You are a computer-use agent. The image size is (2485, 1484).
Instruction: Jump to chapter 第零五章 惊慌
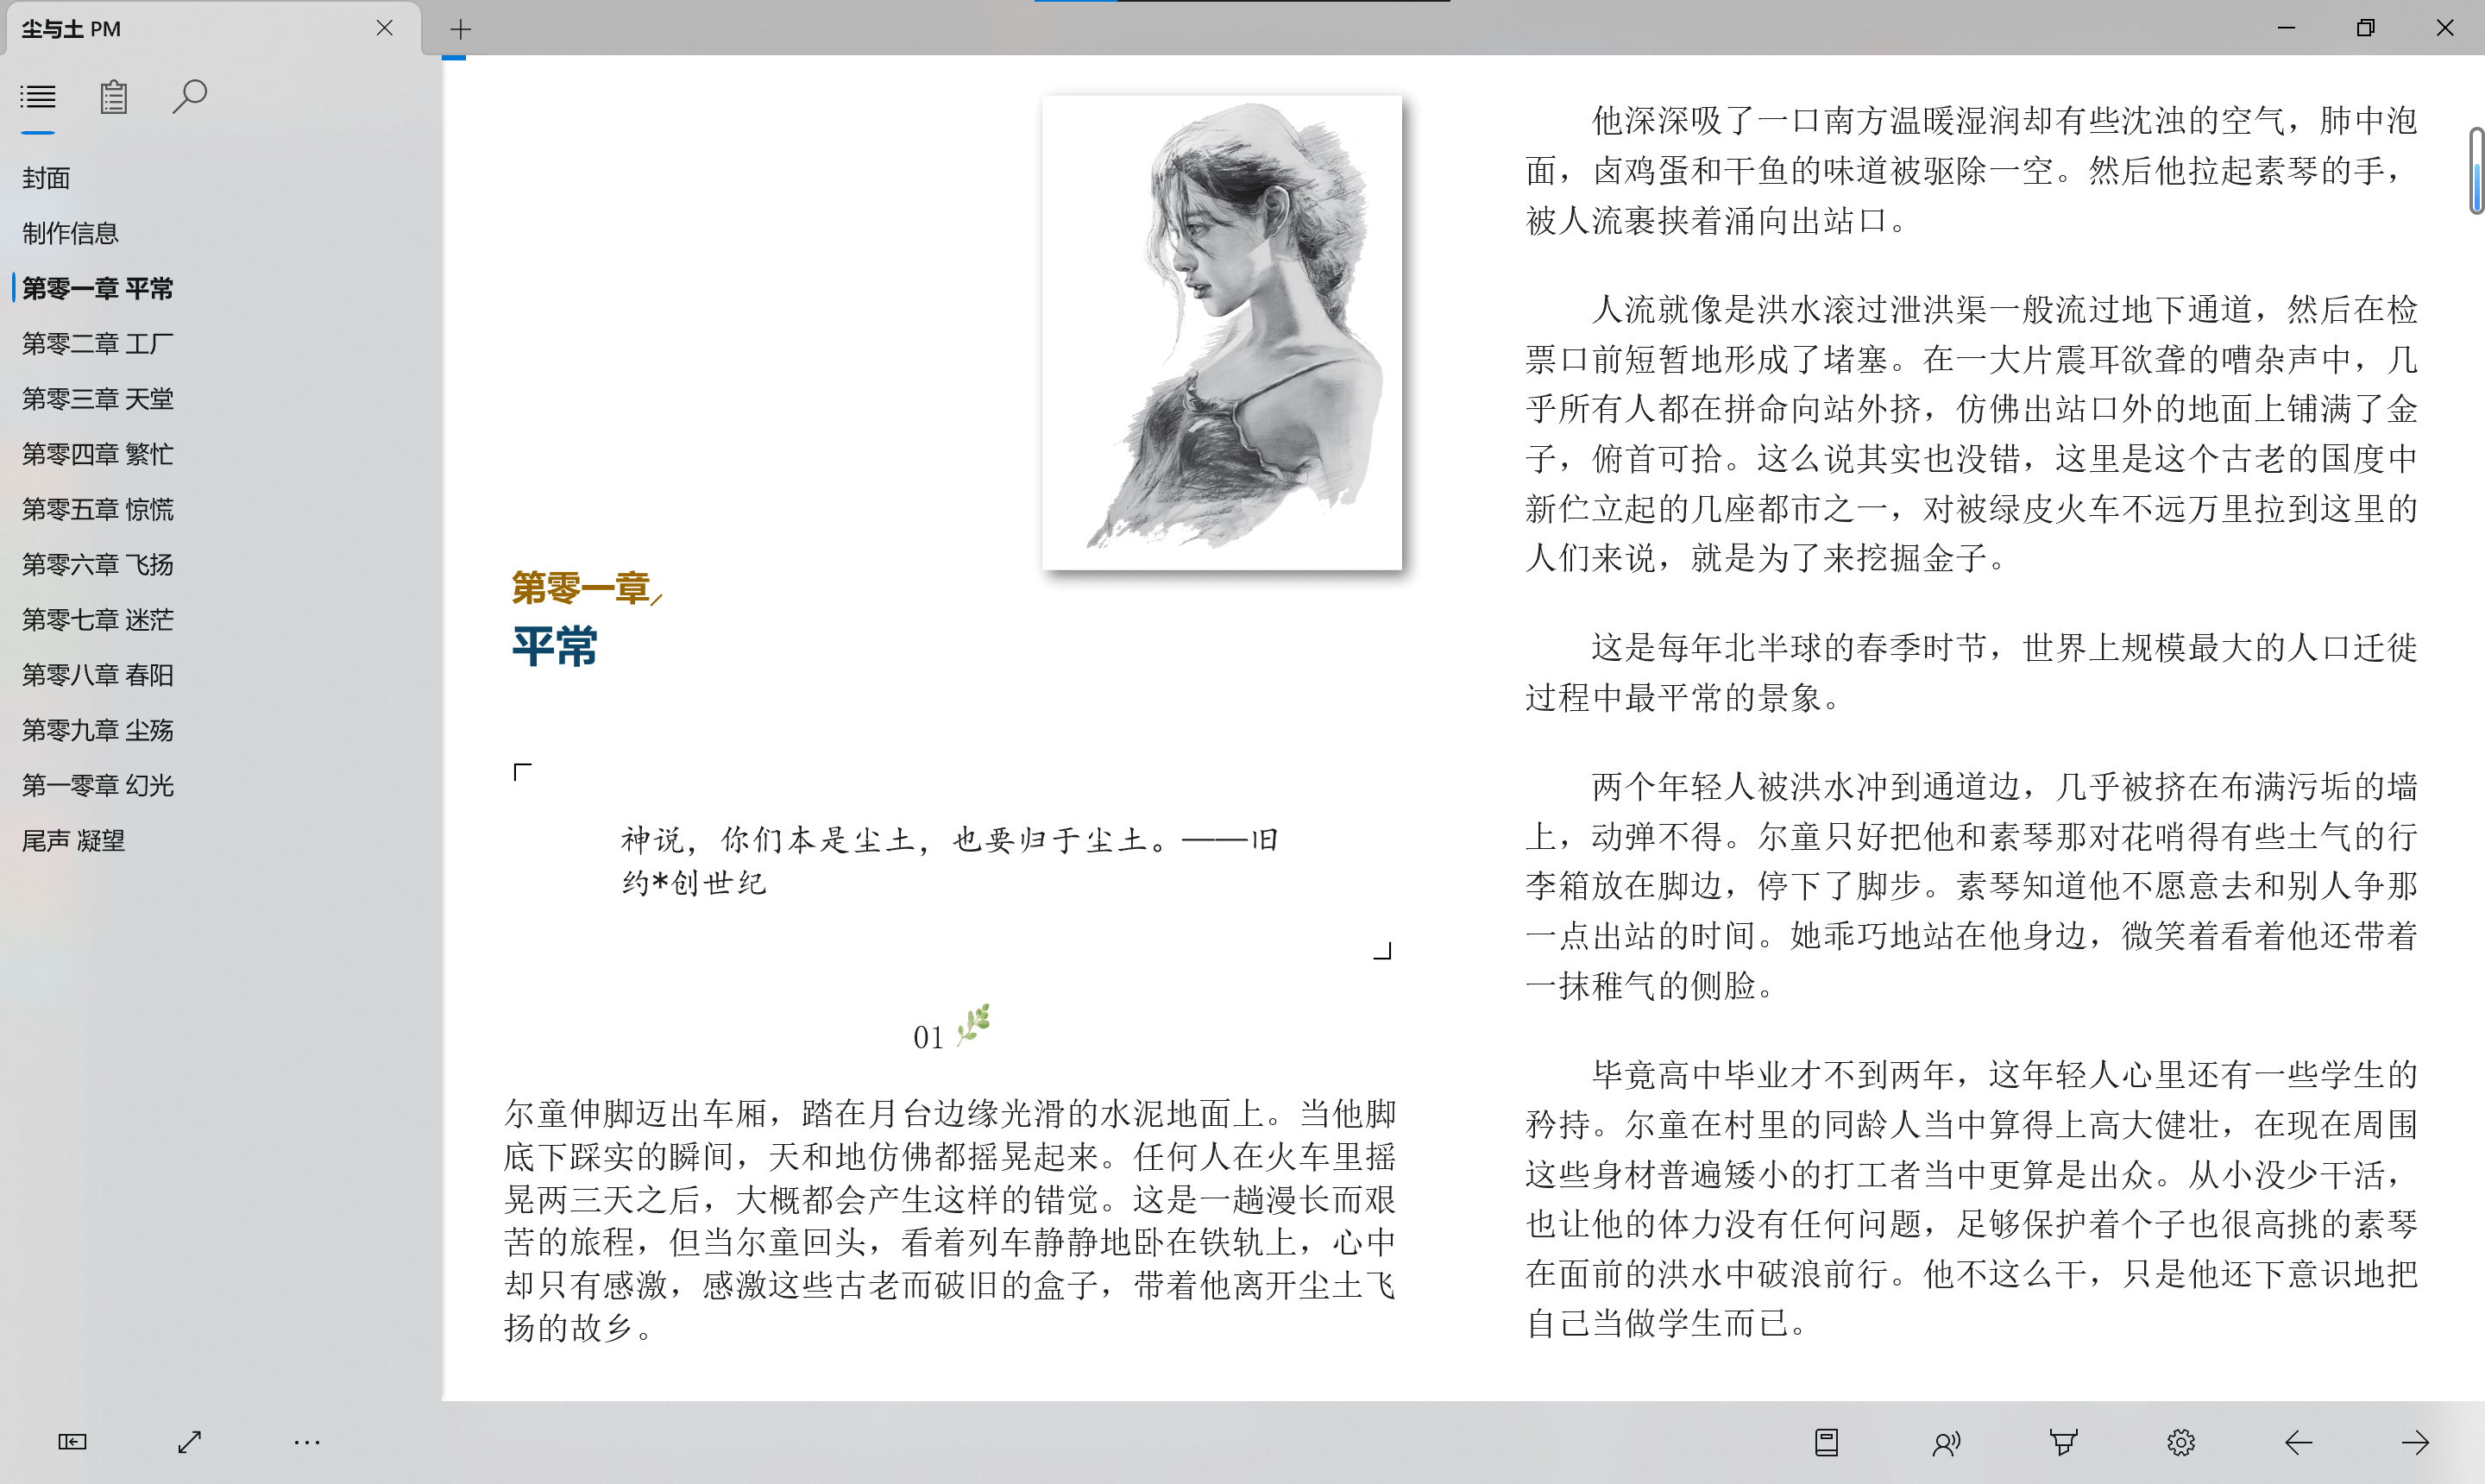click(x=98, y=510)
